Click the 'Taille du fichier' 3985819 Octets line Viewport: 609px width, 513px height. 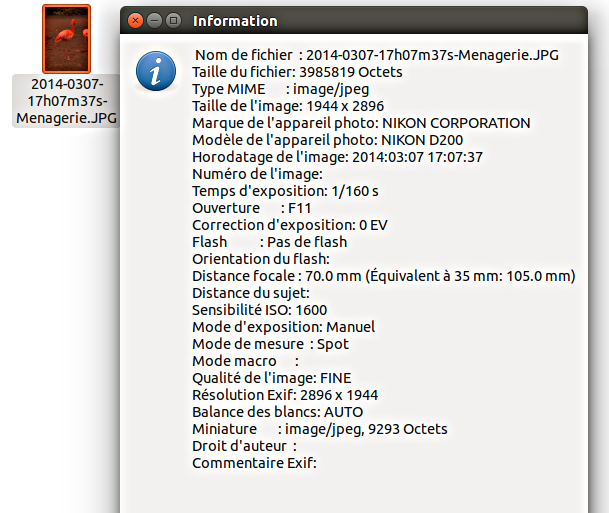[x=297, y=72]
